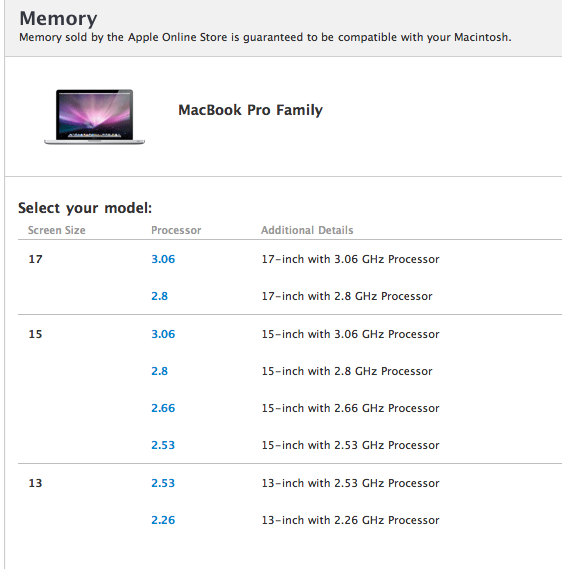Screen dimensions: 562x569
Task: Select 2.8 processor for 17-inch model
Action: (x=159, y=296)
